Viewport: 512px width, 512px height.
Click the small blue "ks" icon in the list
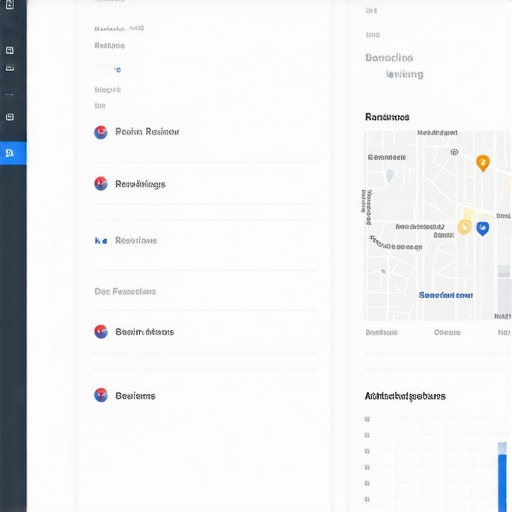point(101,241)
